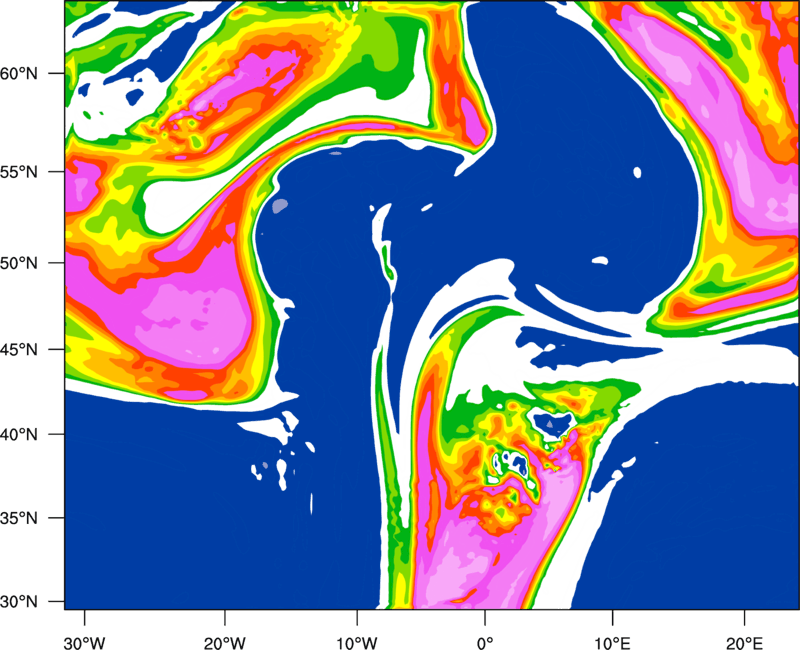This screenshot has height=650, width=800.
Task: Click the 30°N latitude axis label
Action: 19,602
